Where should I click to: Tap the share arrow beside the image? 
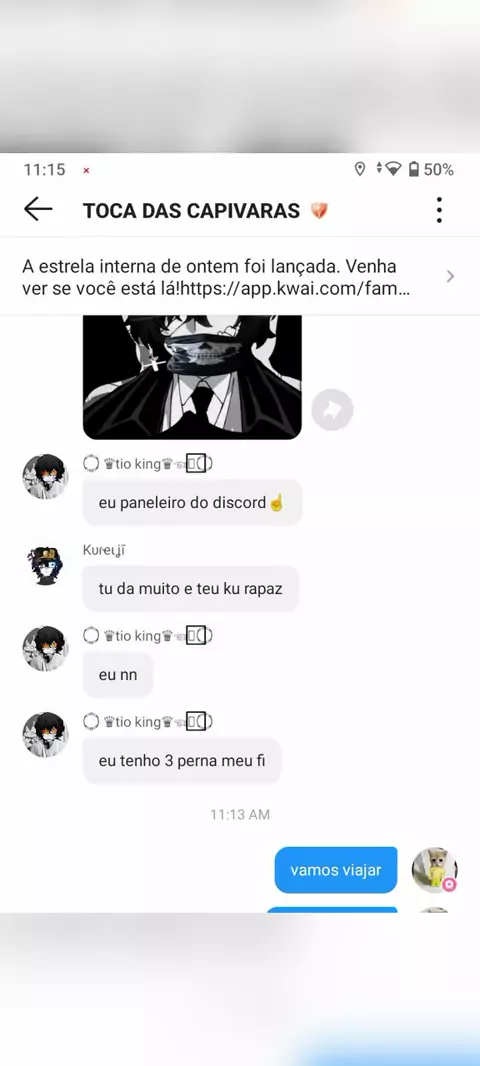click(332, 410)
